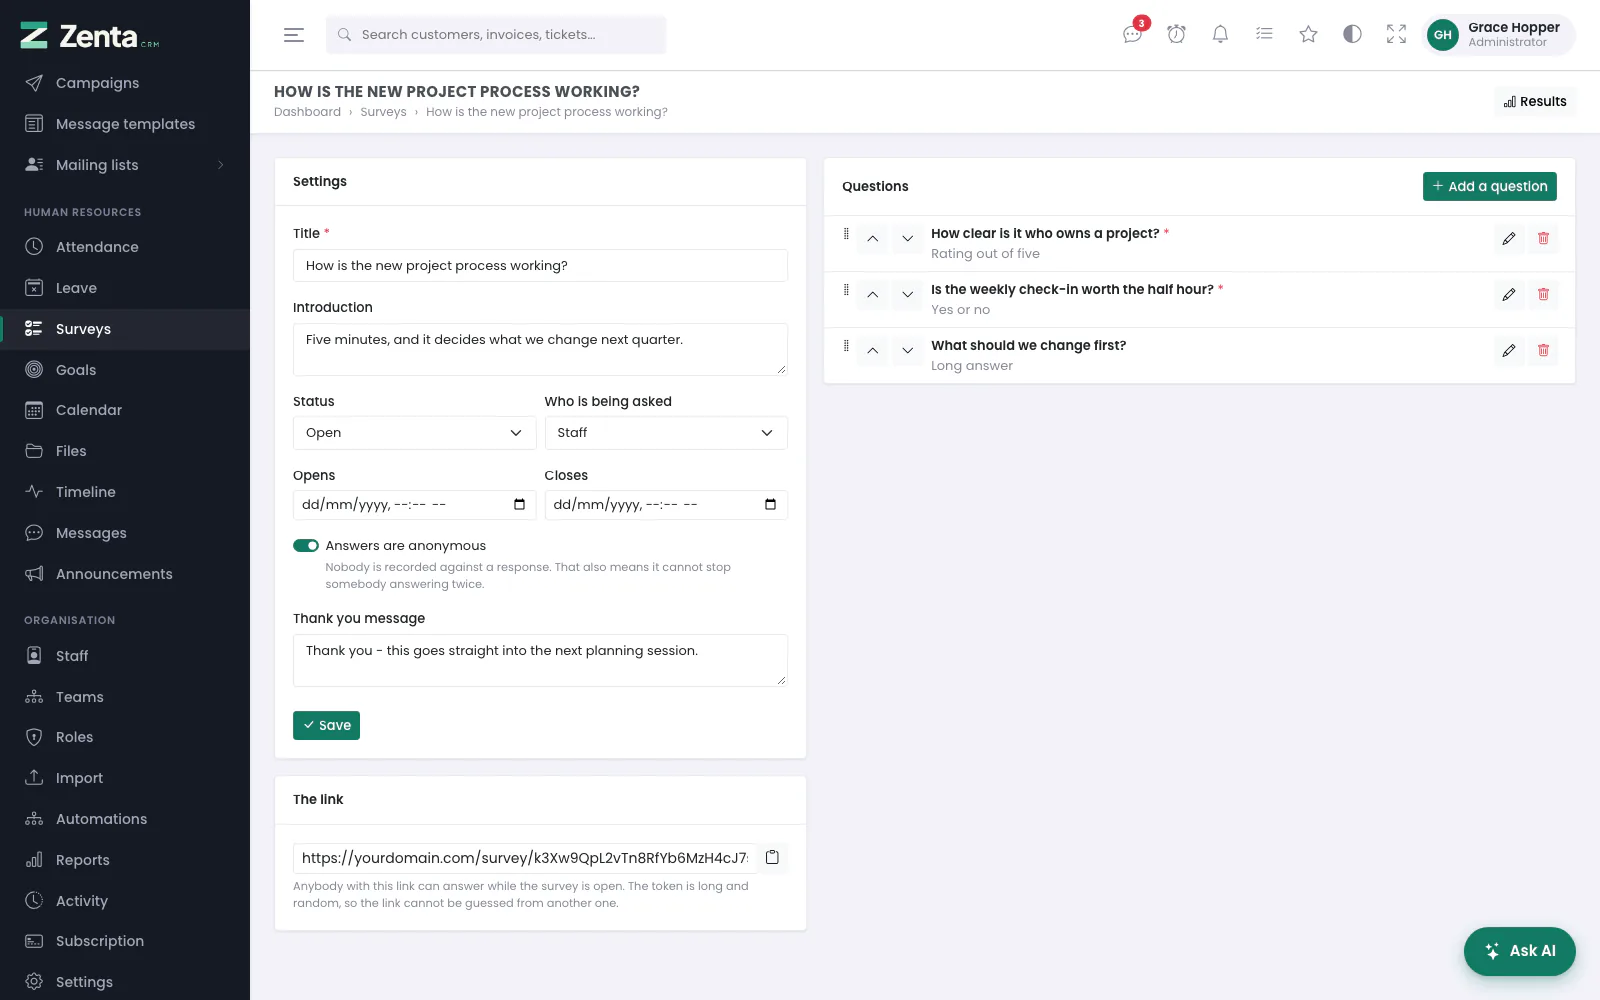Open Goals in sidebar
Screen dimensions: 1600x1000
[x=125, y=370]
